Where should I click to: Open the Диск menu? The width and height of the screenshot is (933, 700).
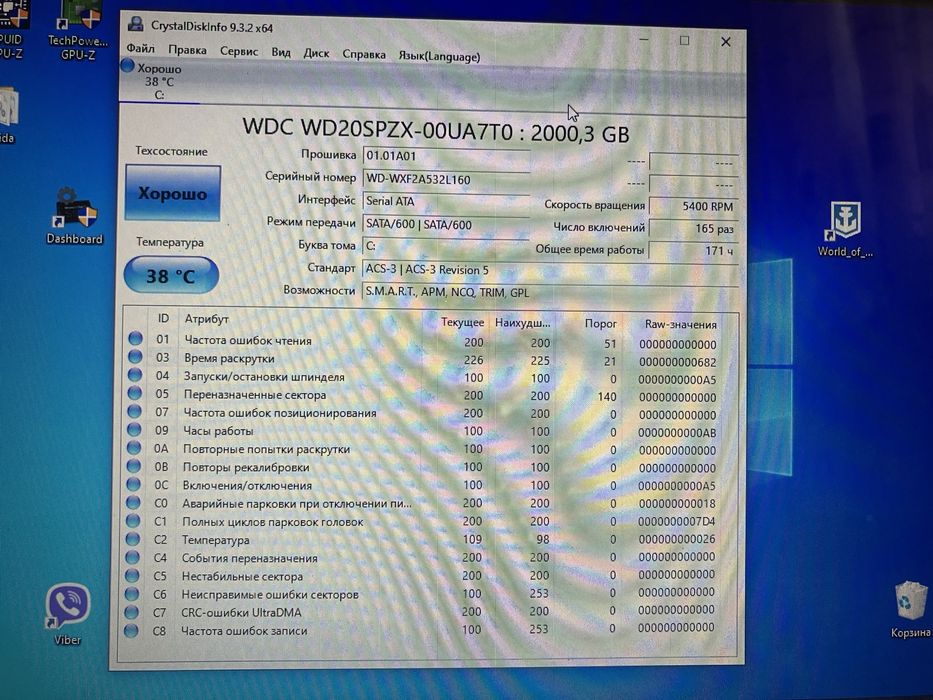click(316, 53)
